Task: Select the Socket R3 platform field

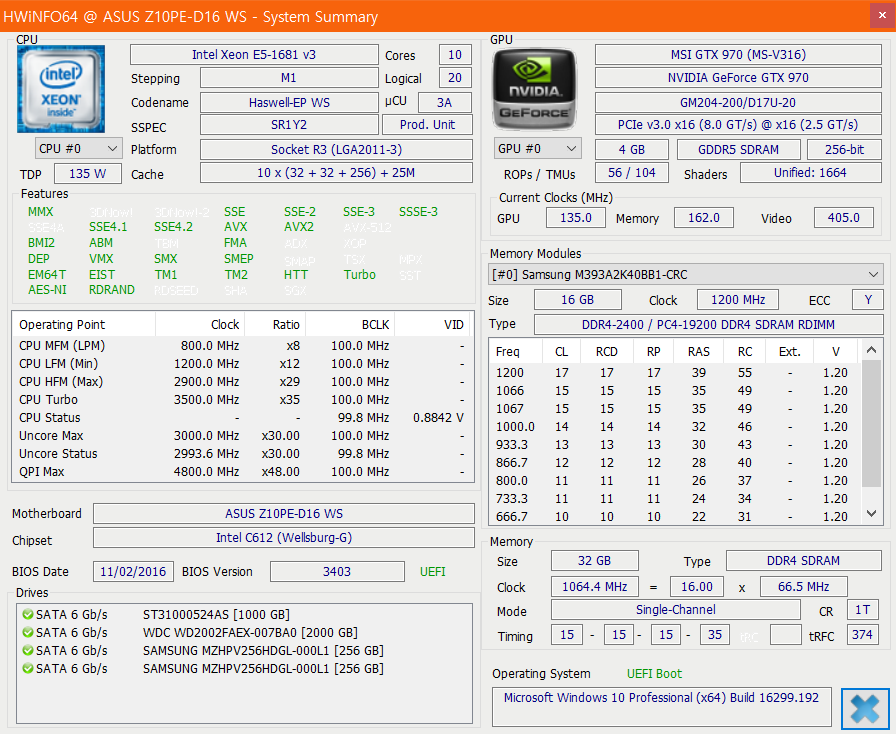Action: [337, 150]
